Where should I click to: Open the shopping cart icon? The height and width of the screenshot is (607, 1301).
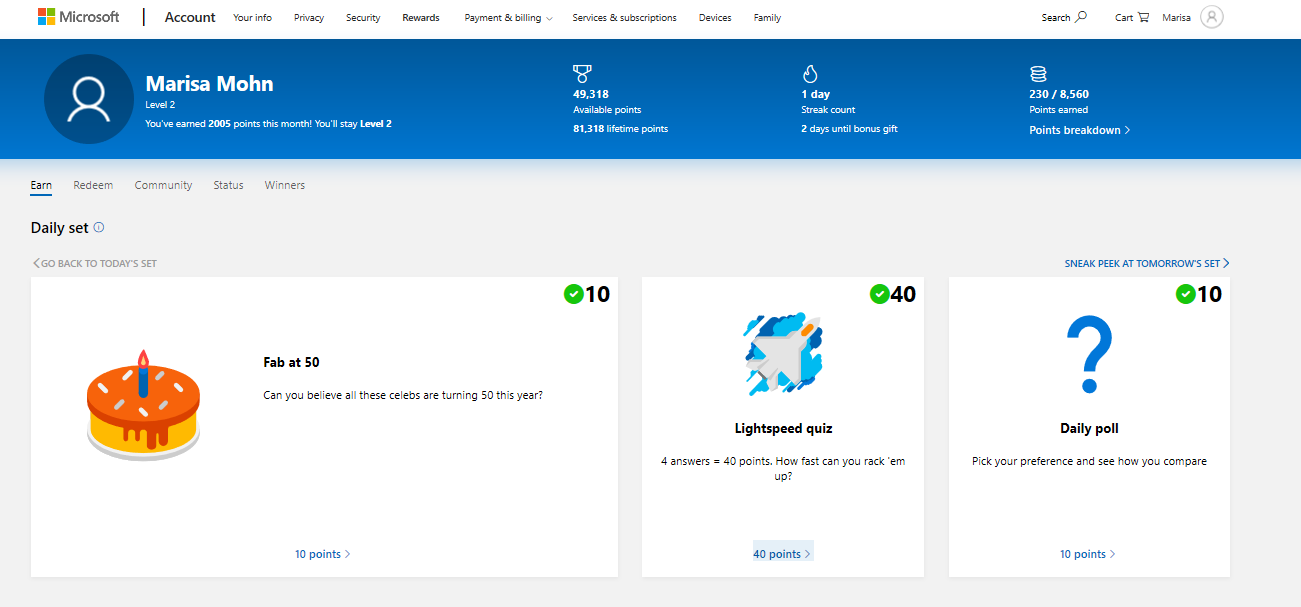(x=1143, y=17)
